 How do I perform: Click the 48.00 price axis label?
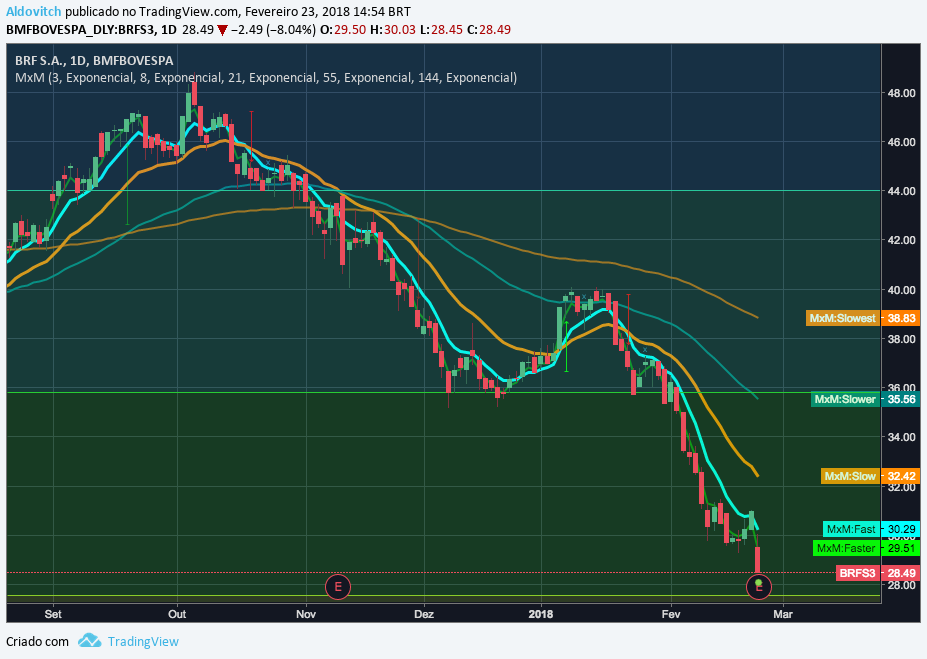[901, 93]
